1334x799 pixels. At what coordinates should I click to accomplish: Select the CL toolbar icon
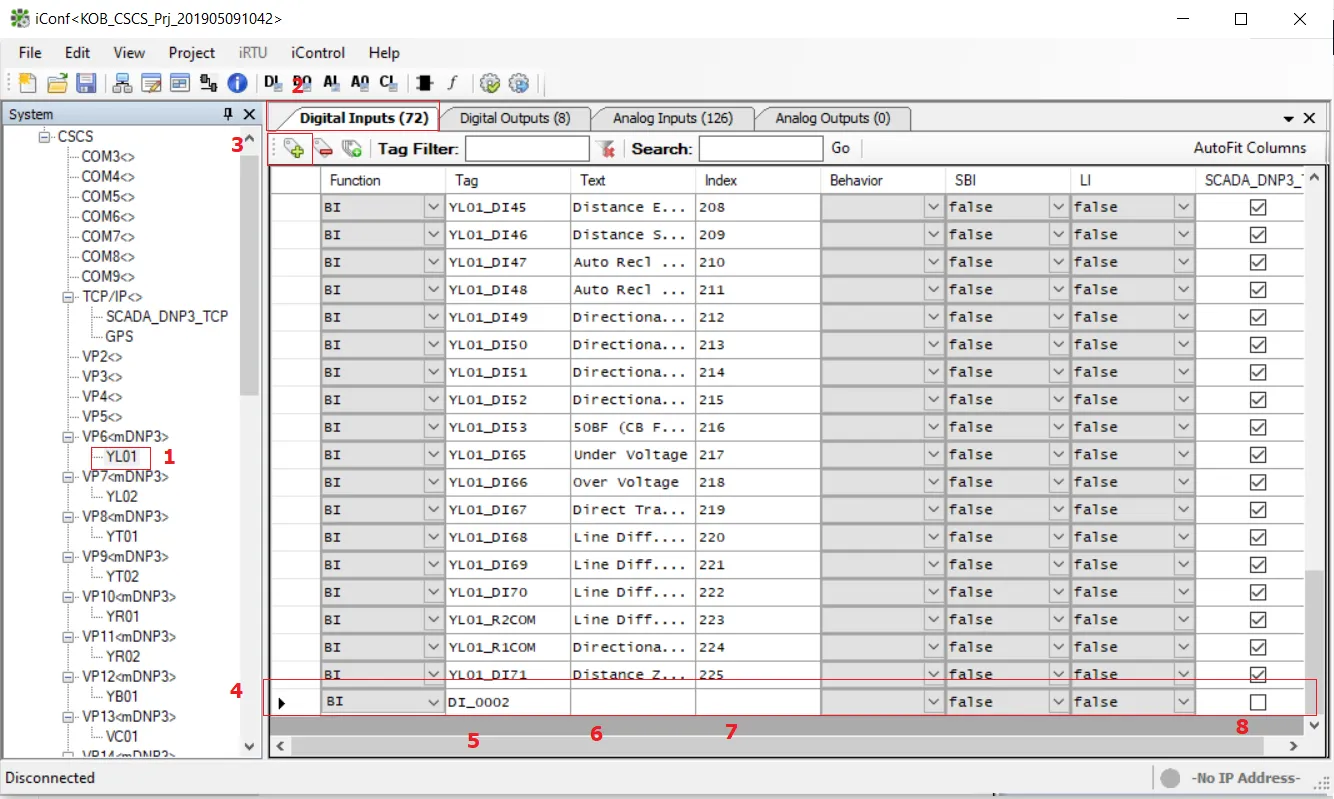[389, 83]
